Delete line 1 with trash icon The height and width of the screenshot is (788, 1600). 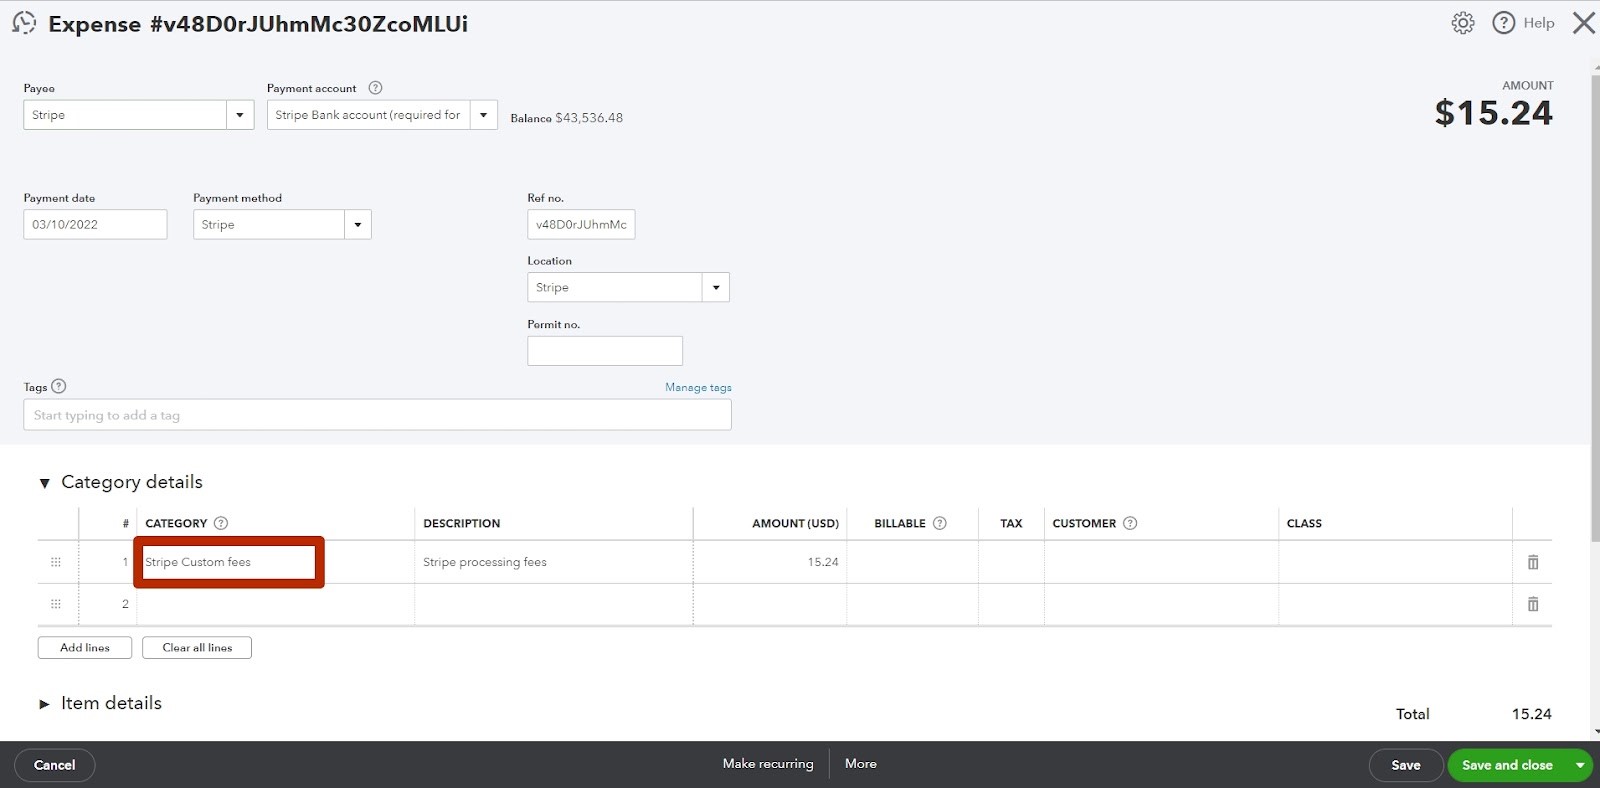[1533, 562]
